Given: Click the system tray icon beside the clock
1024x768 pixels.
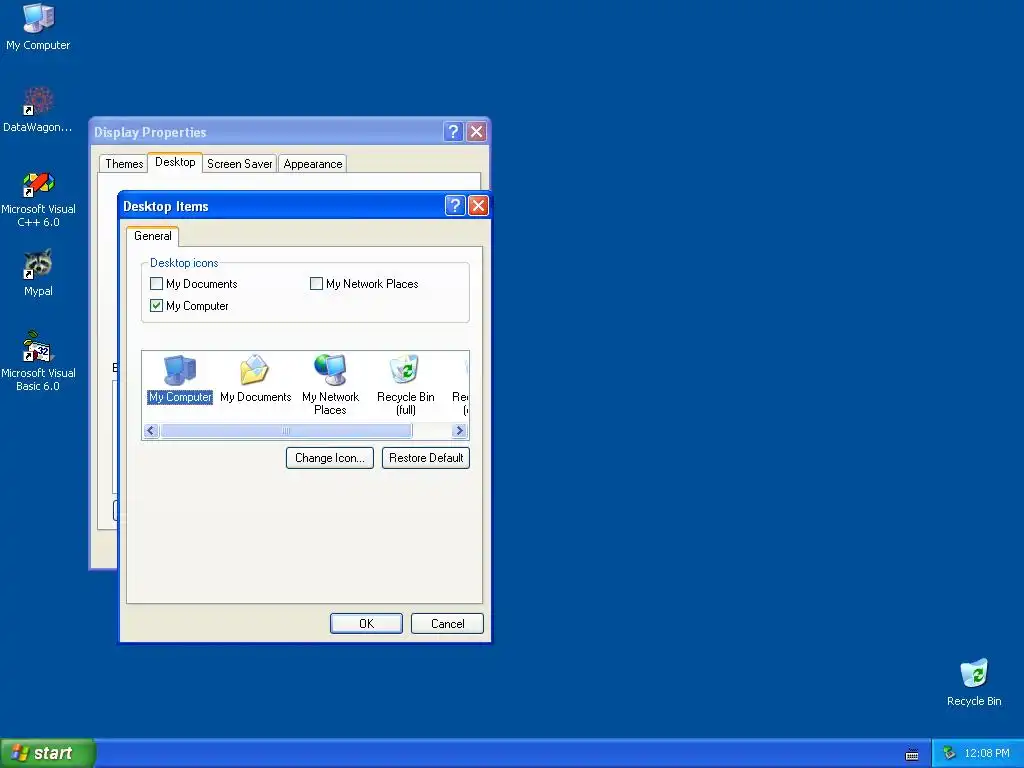Looking at the screenshot, I should (x=949, y=754).
